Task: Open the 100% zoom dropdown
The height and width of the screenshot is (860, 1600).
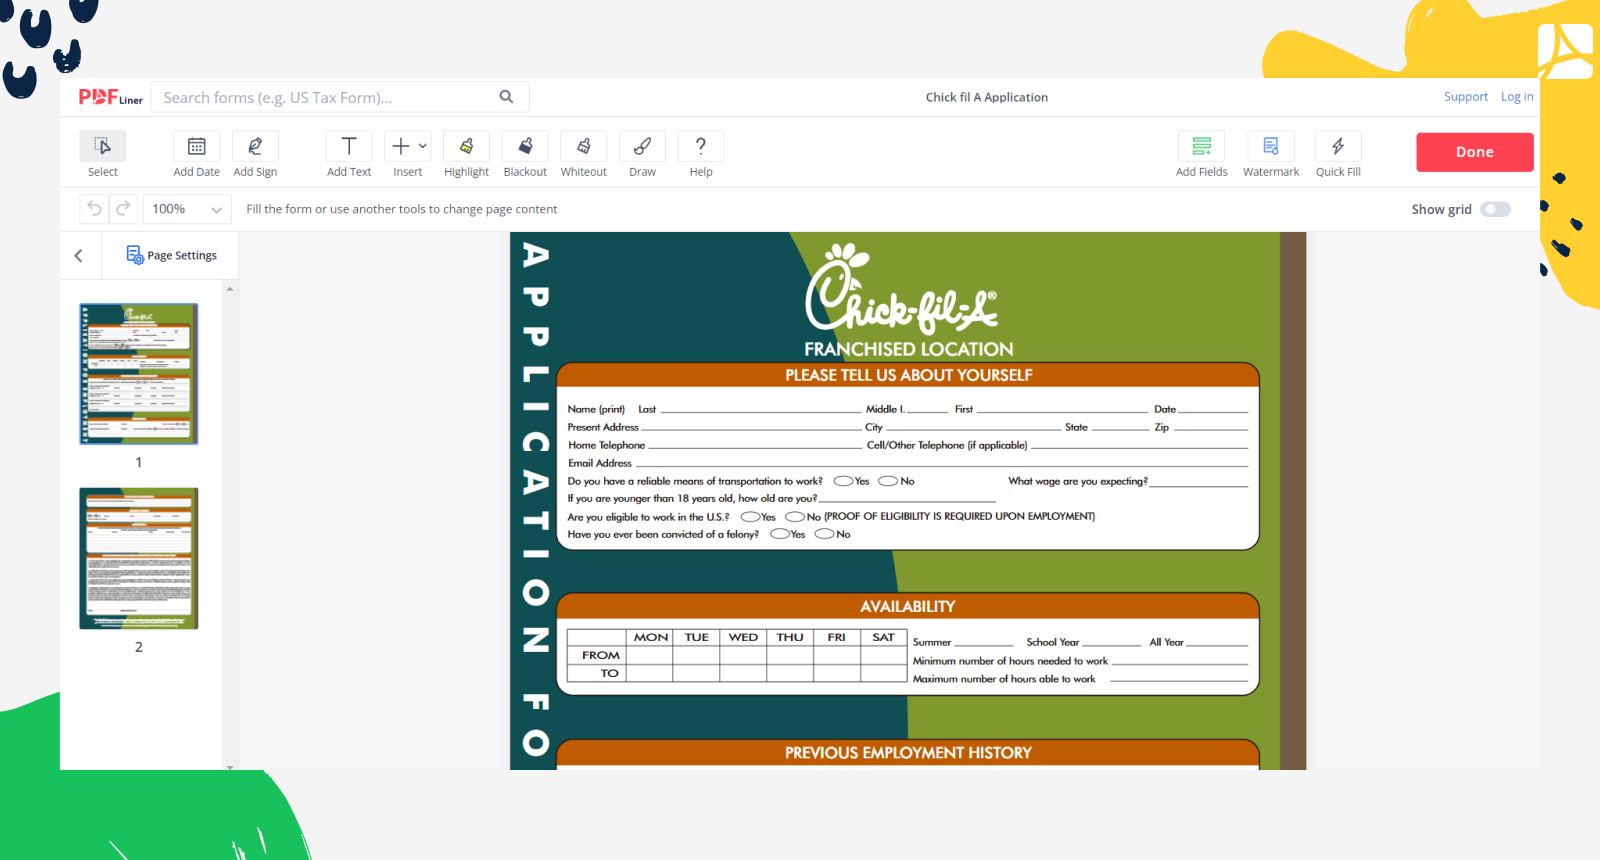Action: [x=187, y=209]
